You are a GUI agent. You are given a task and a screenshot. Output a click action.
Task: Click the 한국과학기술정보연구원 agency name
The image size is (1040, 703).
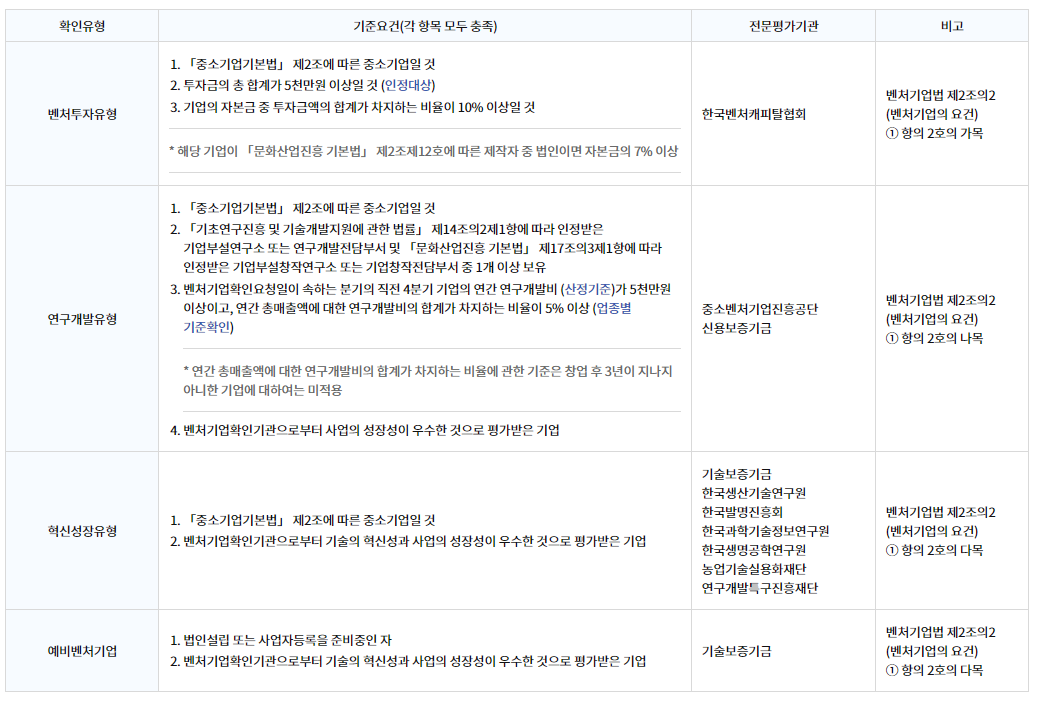point(765,531)
